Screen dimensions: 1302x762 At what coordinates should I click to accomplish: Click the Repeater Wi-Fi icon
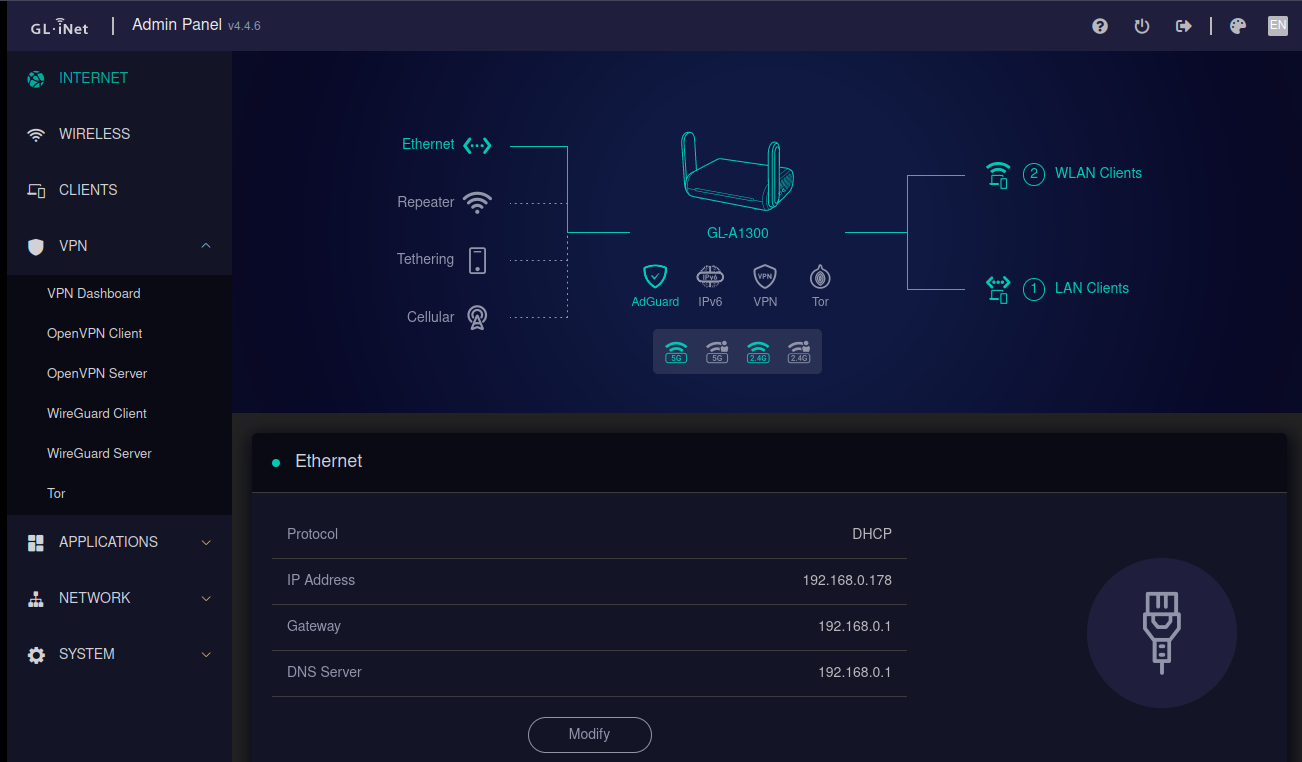coord(478,203)
